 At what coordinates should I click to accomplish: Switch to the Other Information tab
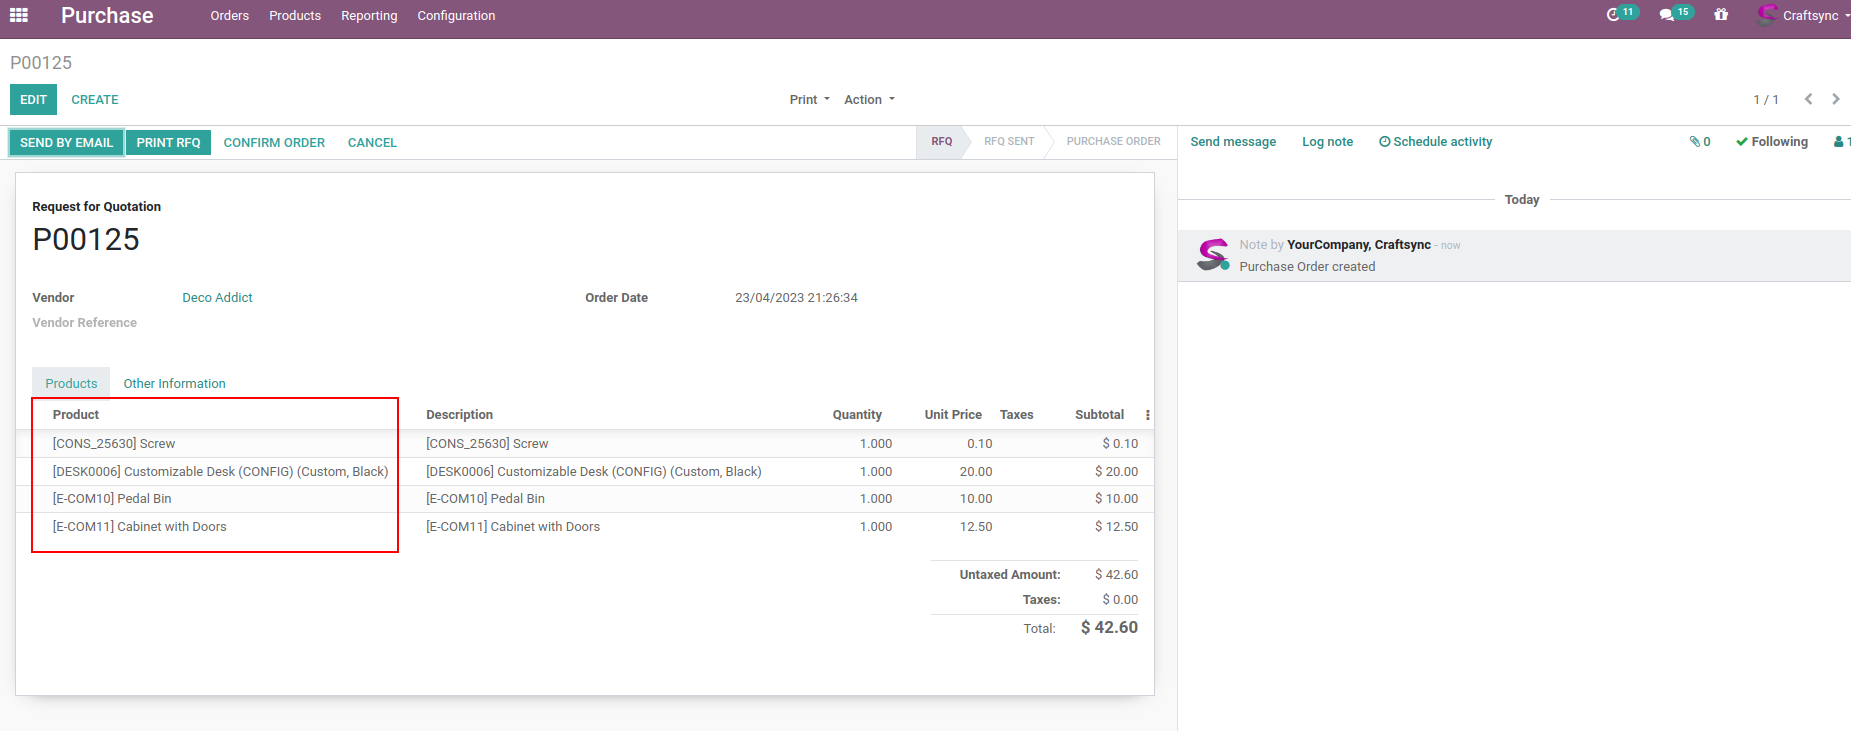(174, 384)
